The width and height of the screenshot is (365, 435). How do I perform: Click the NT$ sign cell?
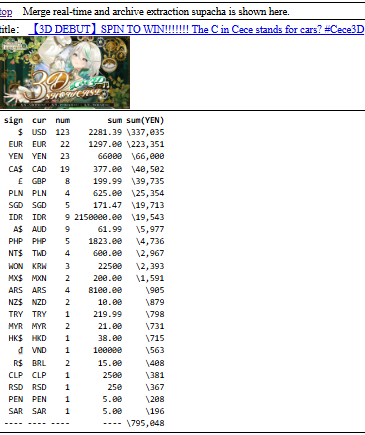coord(16,253)
